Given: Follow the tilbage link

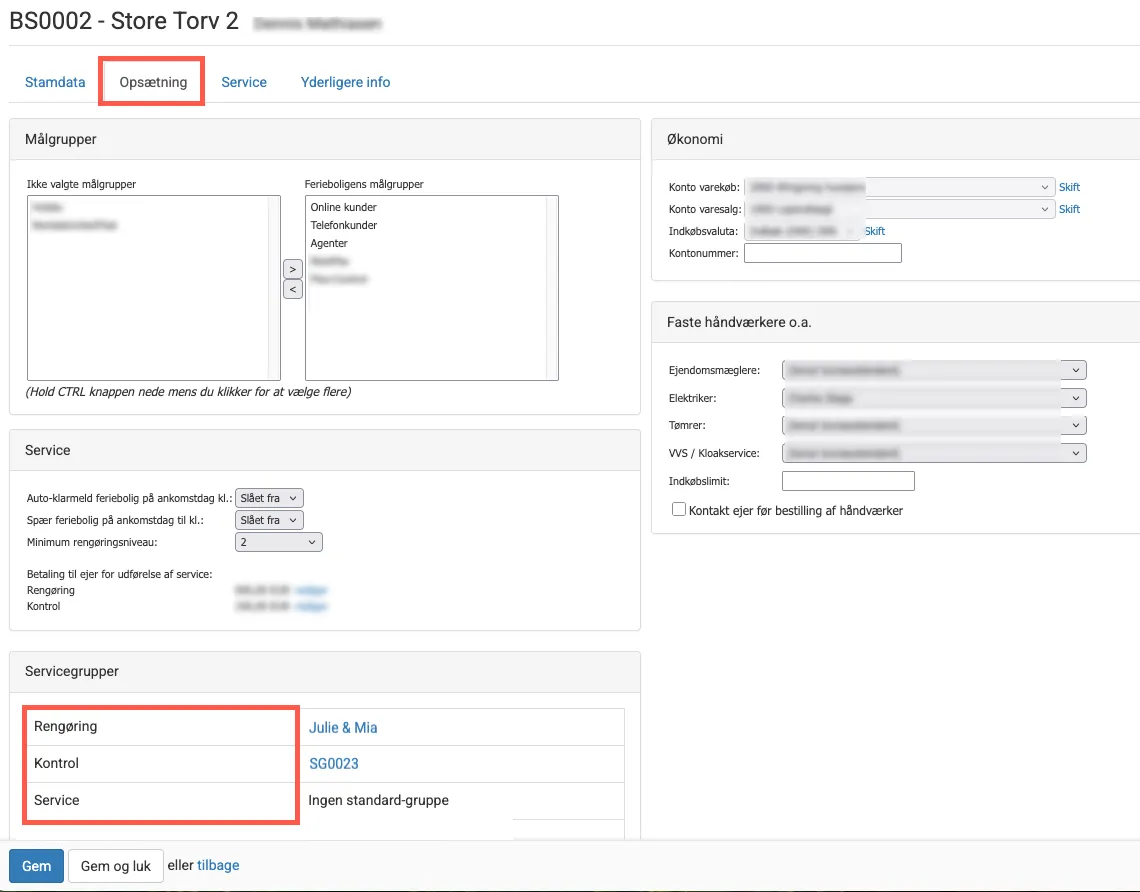Looking at the screenshot, I should [x=218, y=866].
